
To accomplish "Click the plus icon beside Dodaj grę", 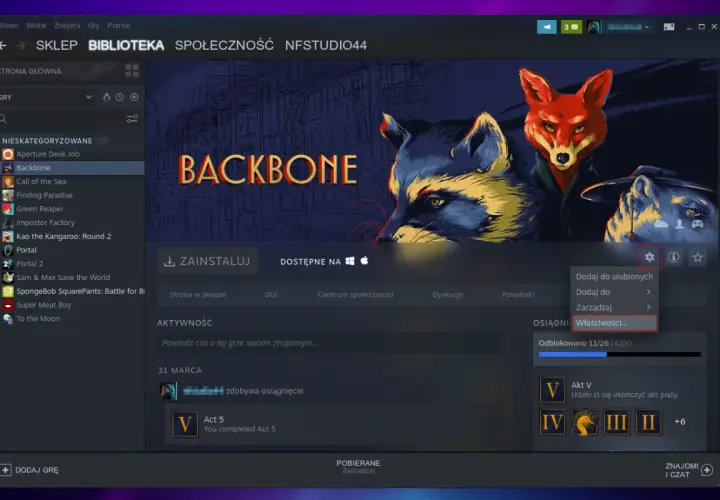I will [x=6, y=470].
